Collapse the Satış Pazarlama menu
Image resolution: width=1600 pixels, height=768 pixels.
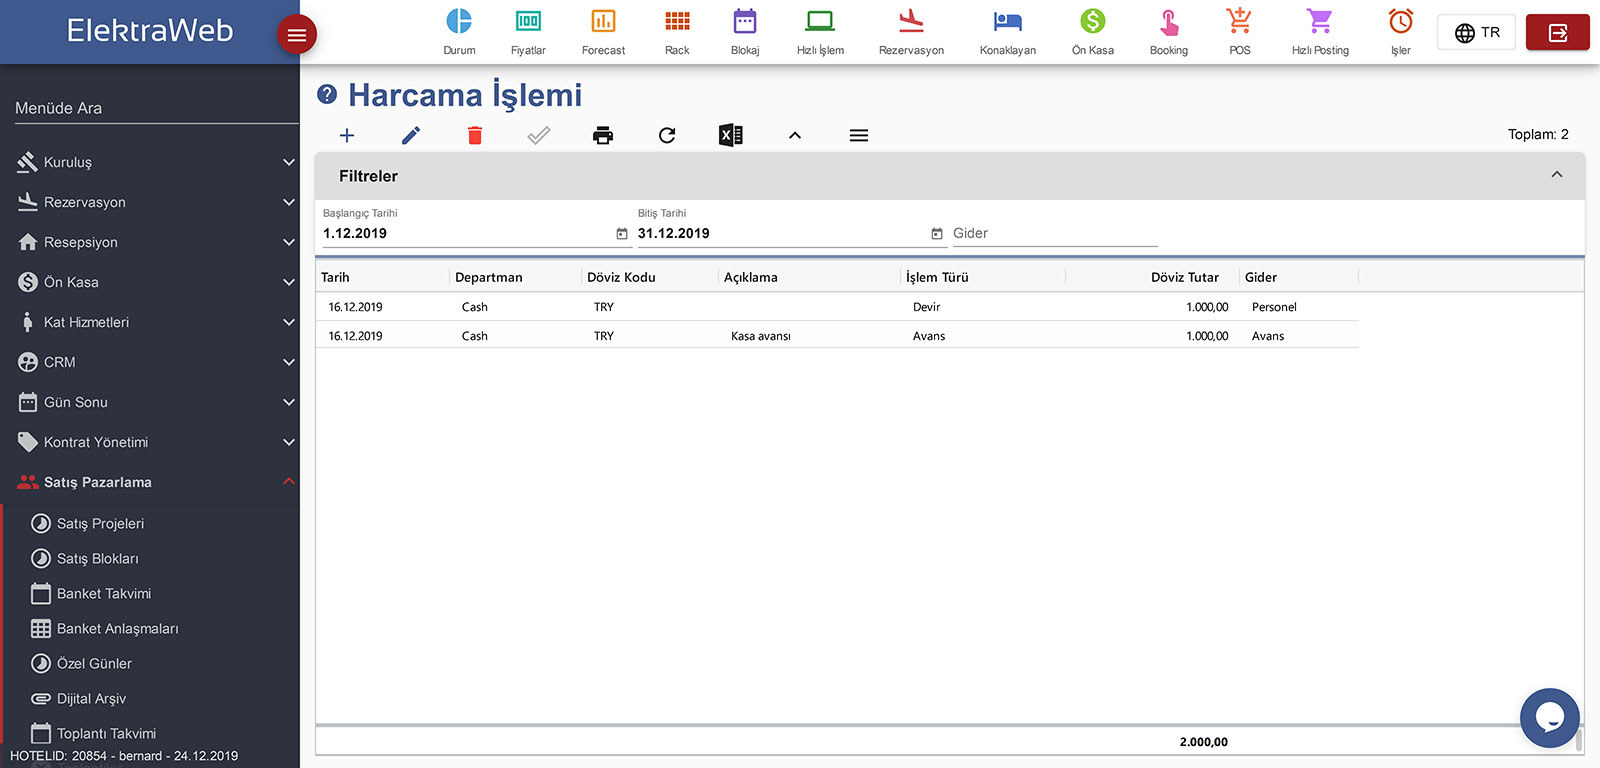(150, 482)
